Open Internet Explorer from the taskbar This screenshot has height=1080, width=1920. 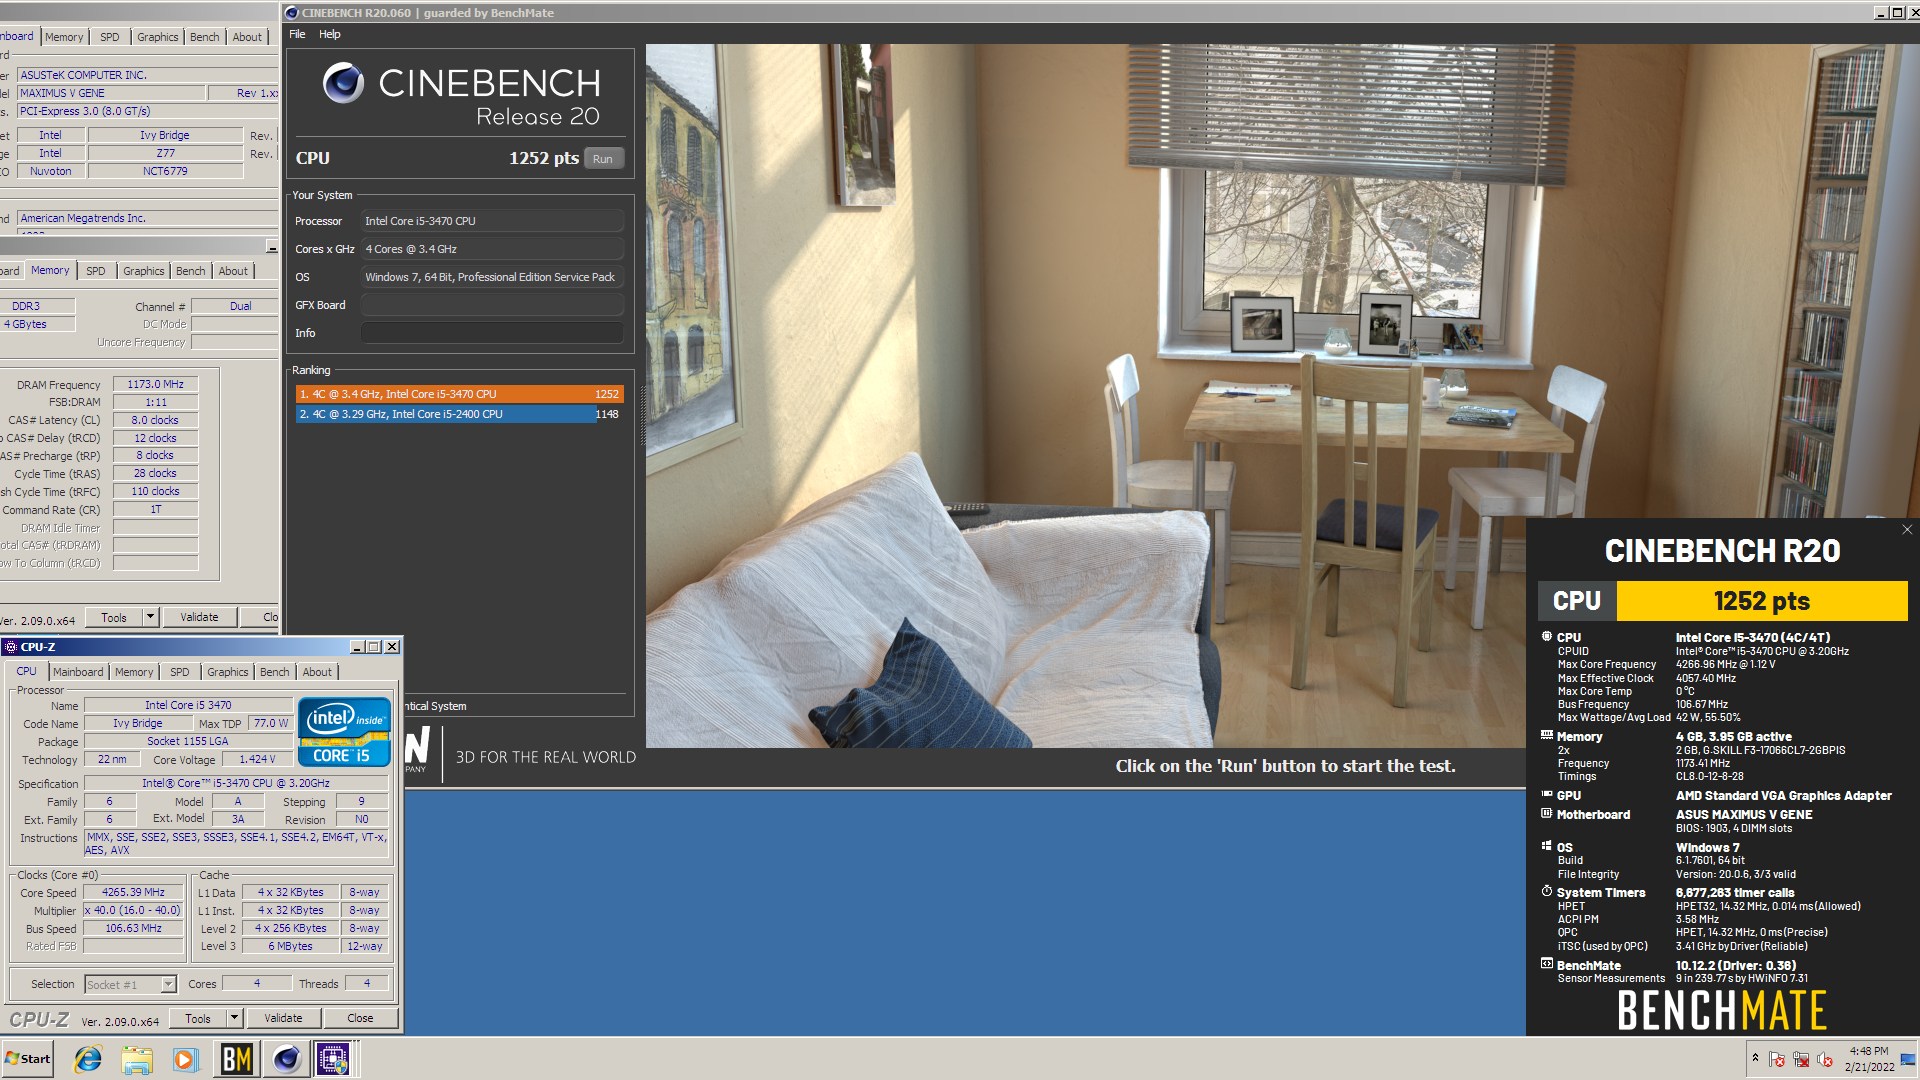click(x=88, y=1059)
